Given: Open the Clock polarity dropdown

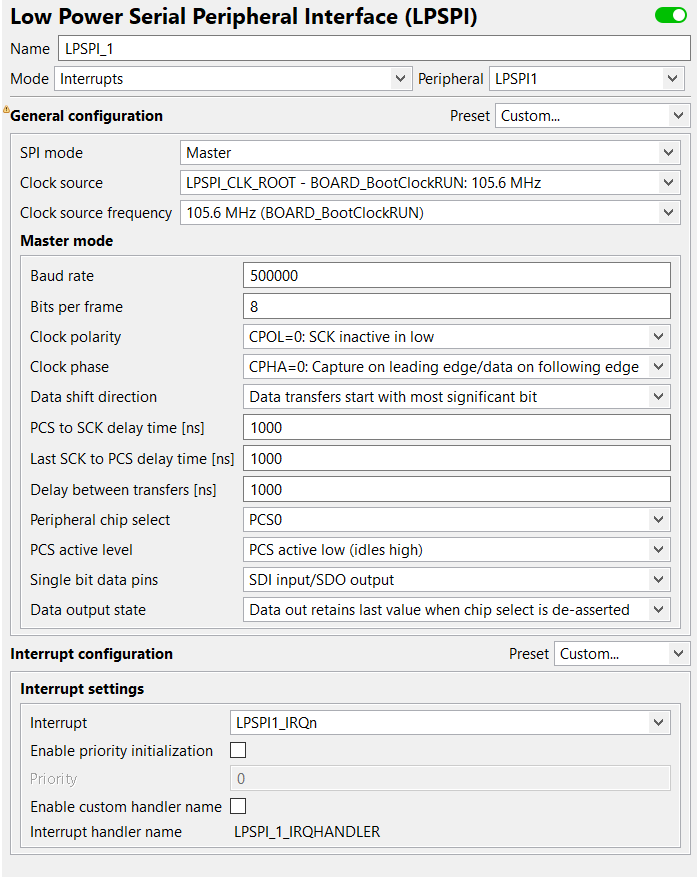Looking at the screenshot, I should pos(456,337).
